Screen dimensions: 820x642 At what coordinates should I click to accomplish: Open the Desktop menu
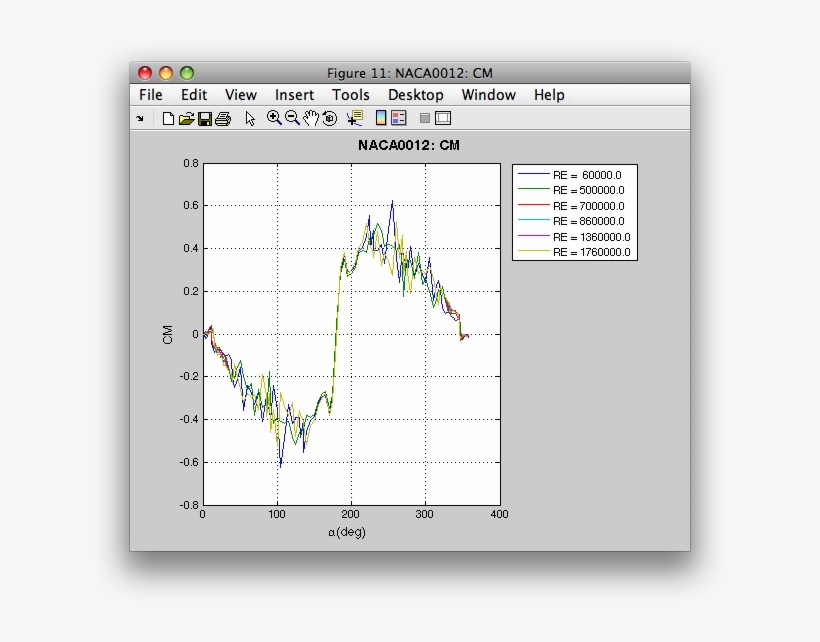(415, 95)
